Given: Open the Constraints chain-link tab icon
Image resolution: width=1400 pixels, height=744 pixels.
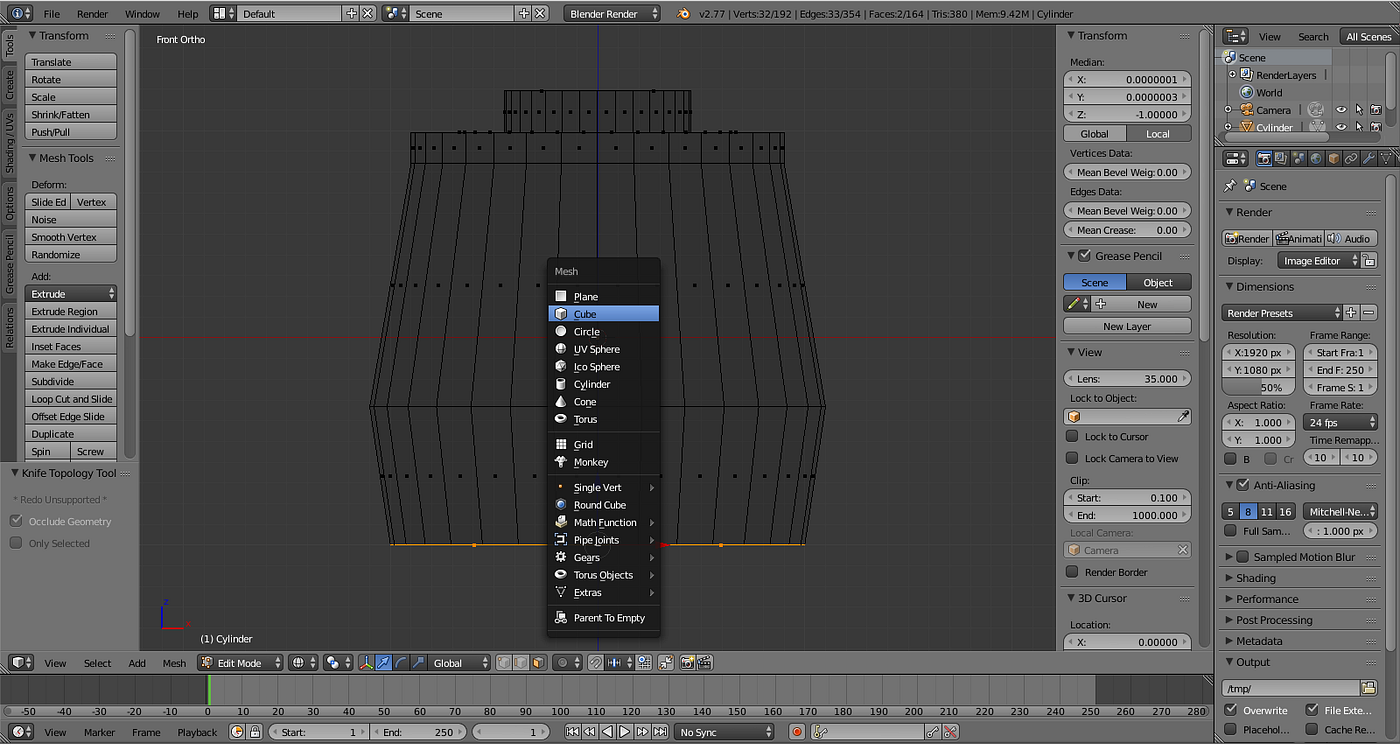Looking at the screenshot, I should [x=1351, y=158].
